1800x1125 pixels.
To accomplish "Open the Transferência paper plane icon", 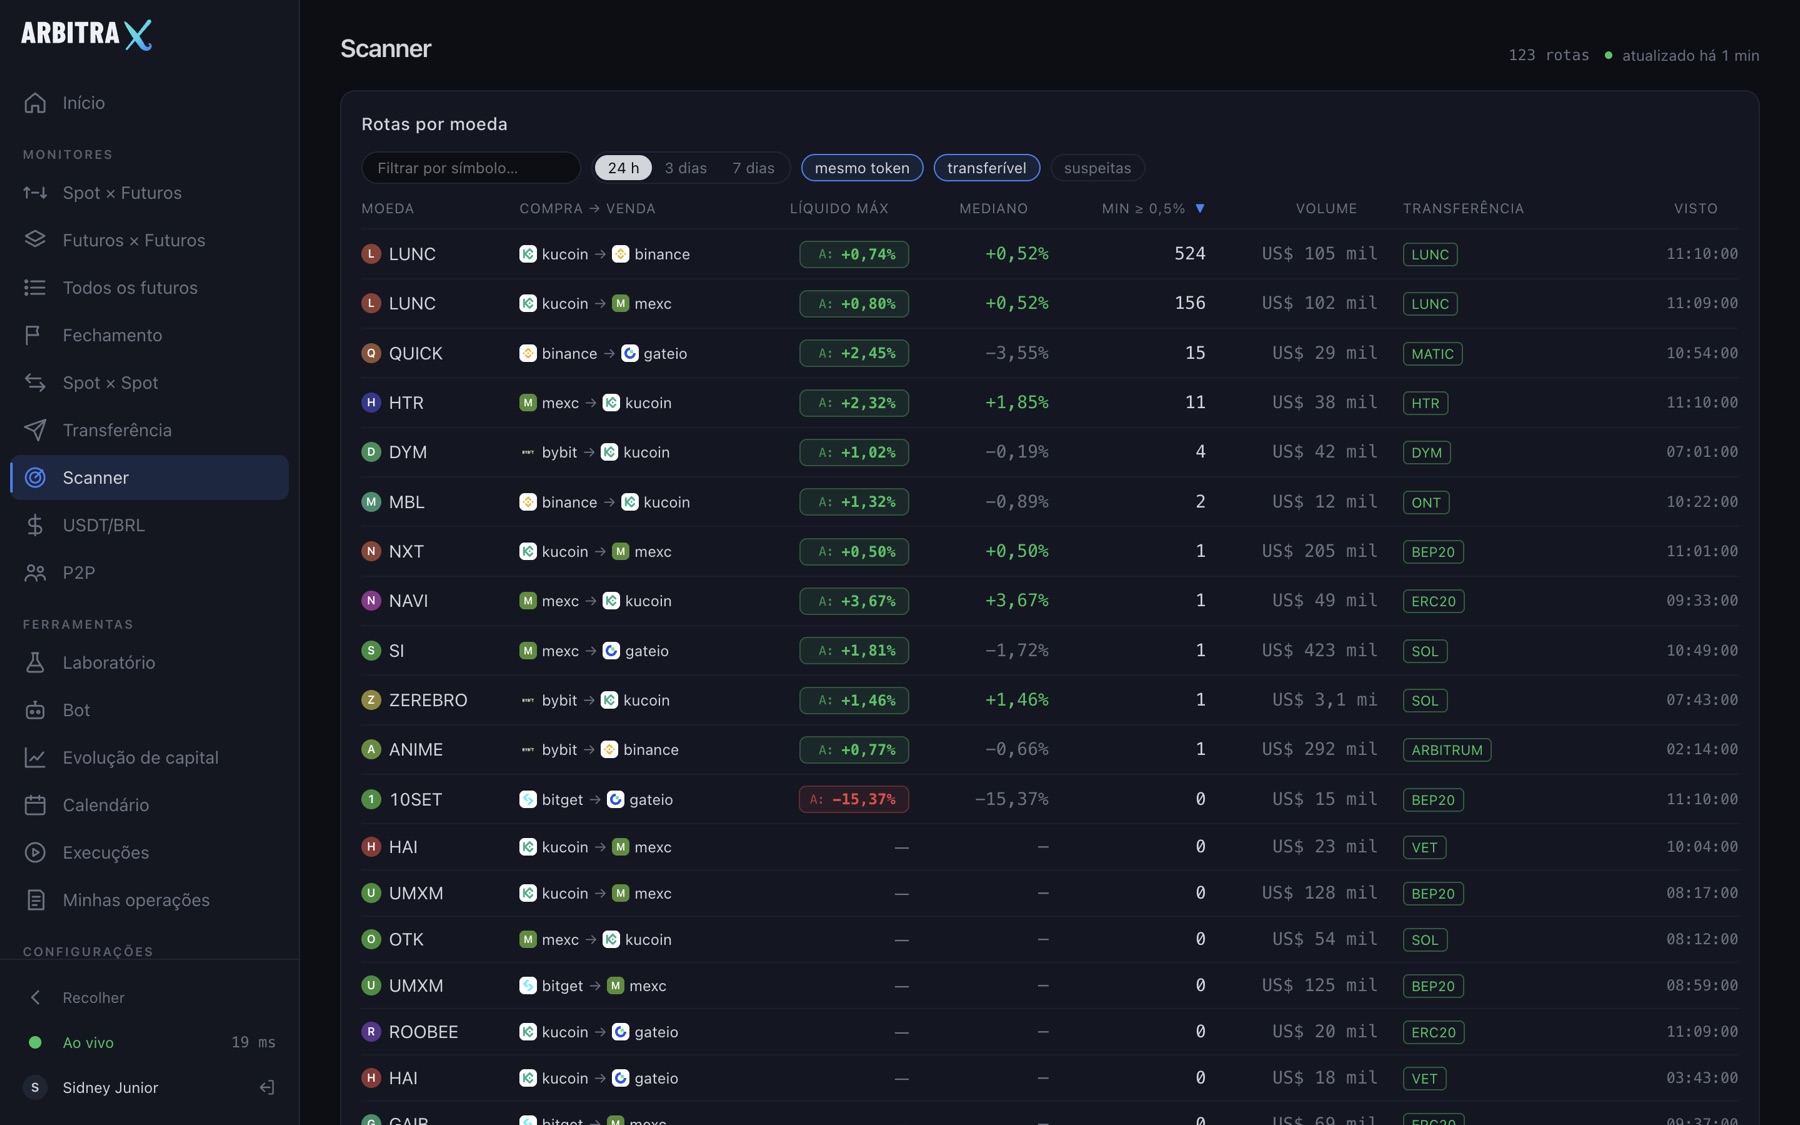I will click(35, 430).
